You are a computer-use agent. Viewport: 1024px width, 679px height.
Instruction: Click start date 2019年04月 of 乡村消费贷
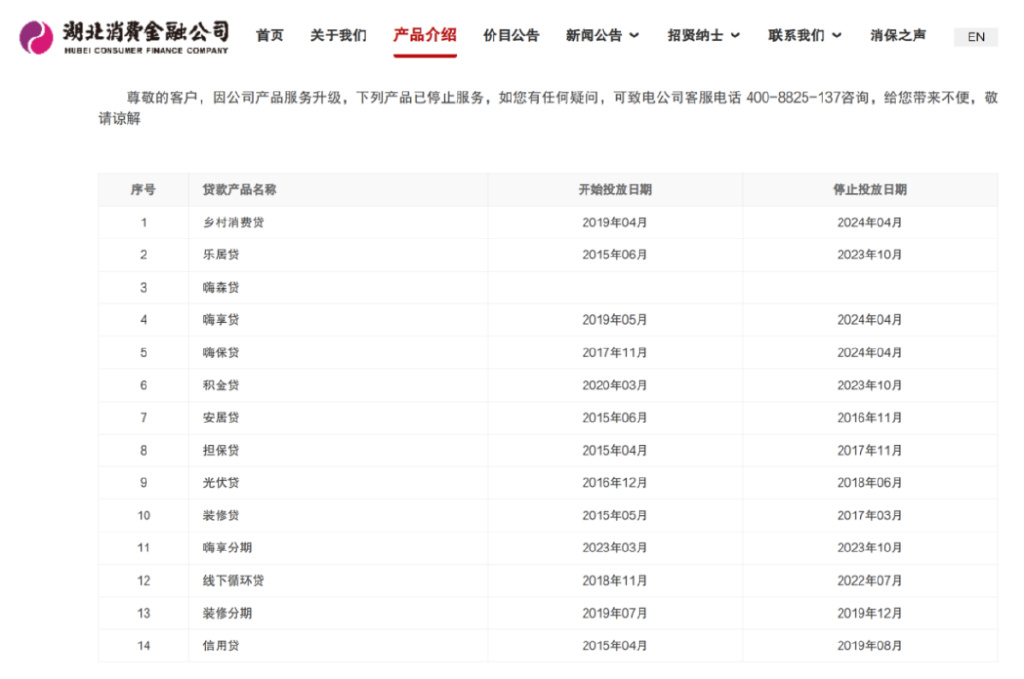click(615, 223)
